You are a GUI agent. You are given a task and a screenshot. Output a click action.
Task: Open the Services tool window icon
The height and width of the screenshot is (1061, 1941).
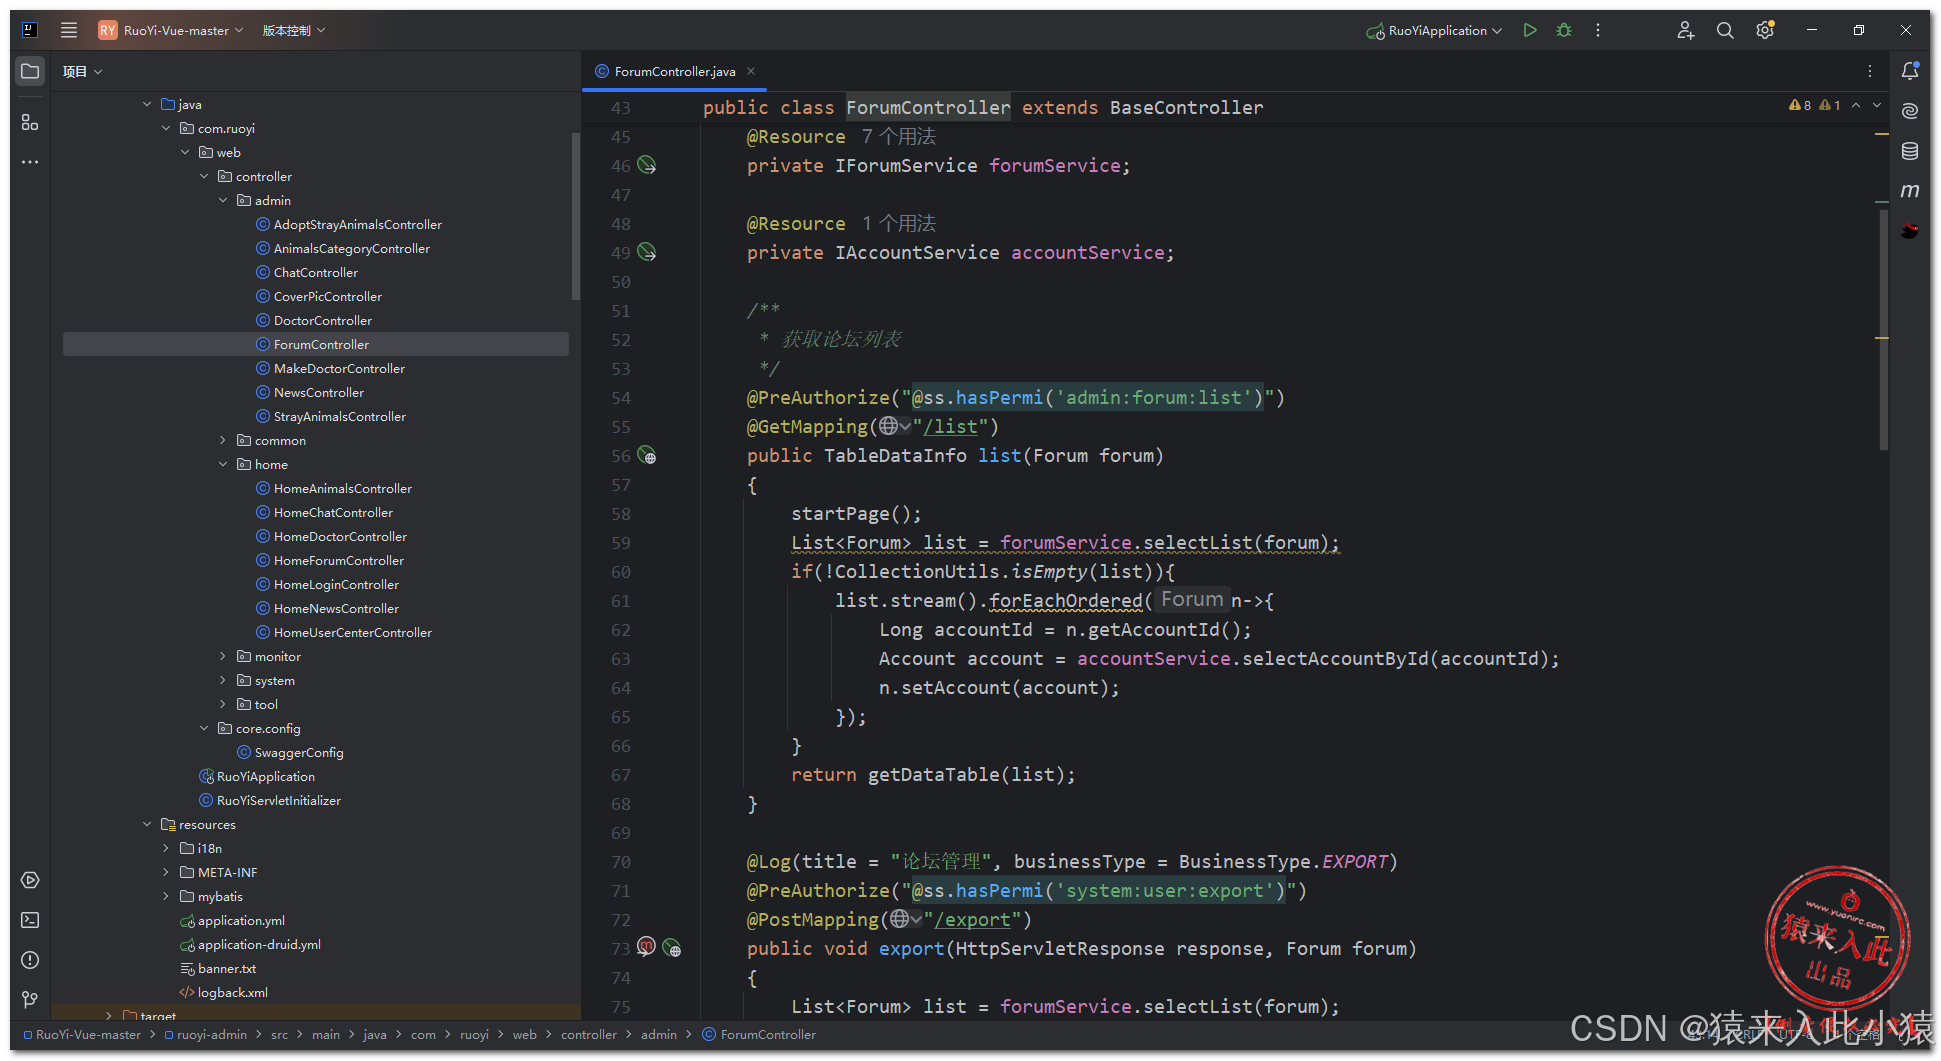30,880
